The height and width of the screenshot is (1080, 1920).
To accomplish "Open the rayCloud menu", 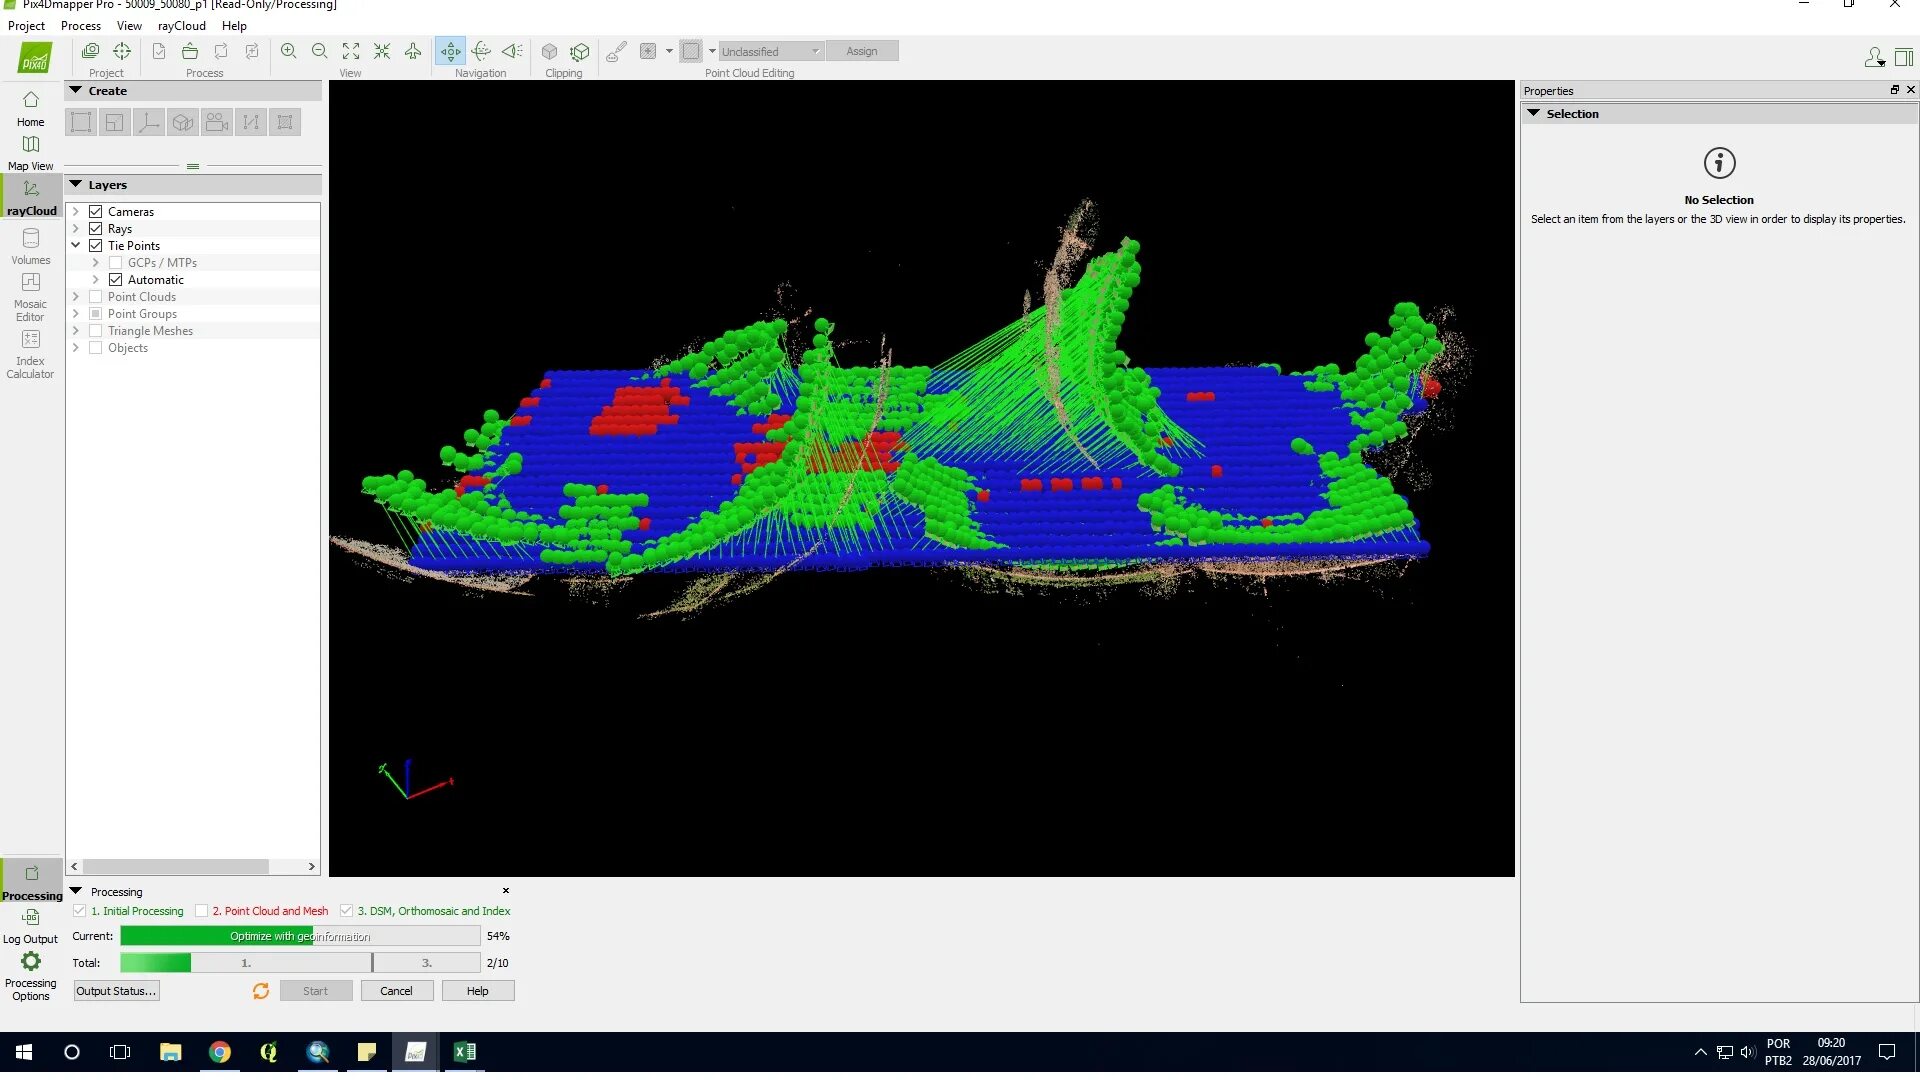I will pos(181,26).
